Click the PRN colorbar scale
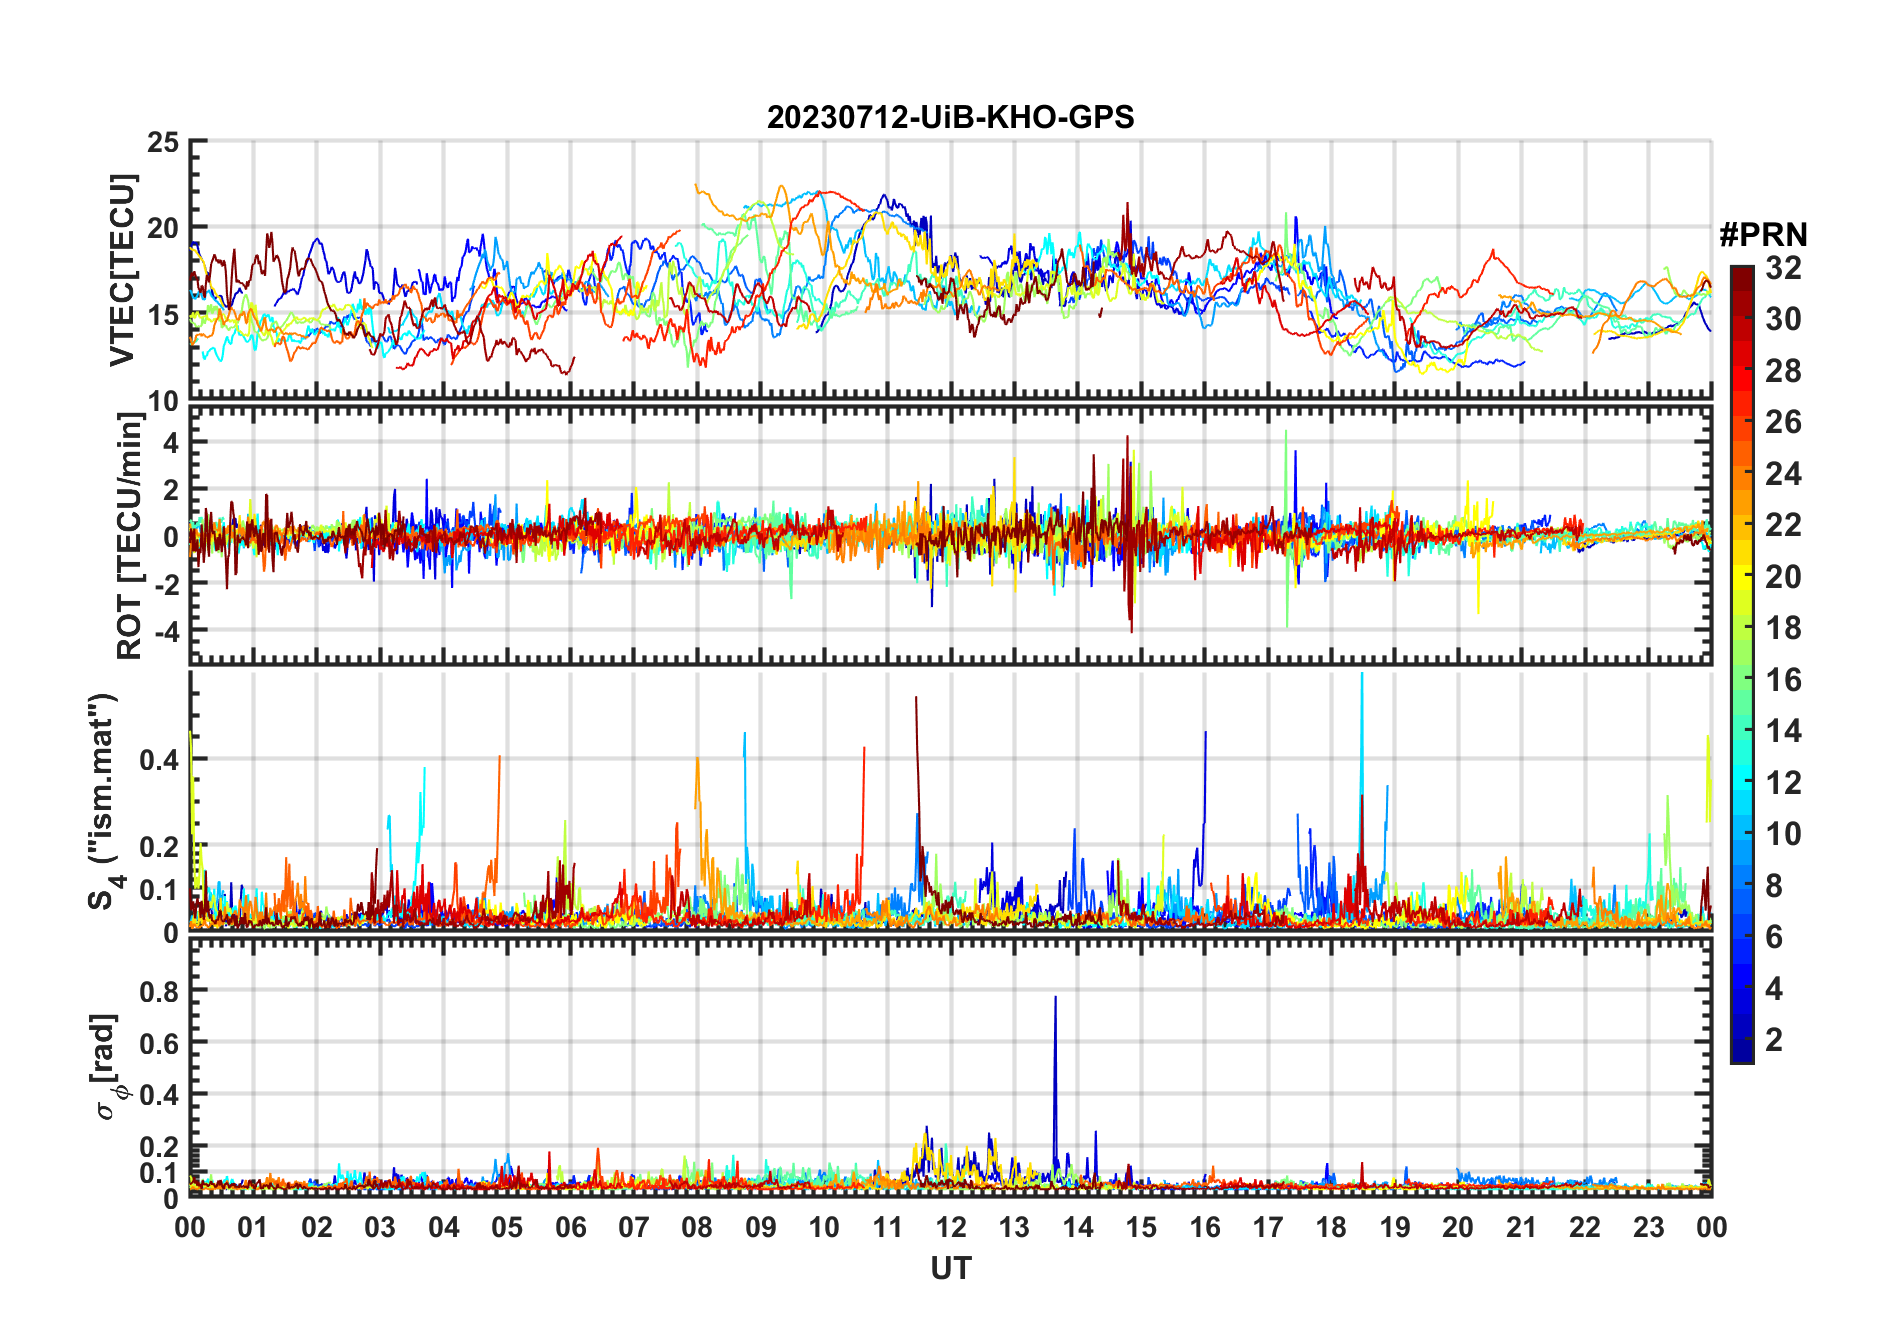Viewport: 1902px width, 1330px height. coord(1741,664)
